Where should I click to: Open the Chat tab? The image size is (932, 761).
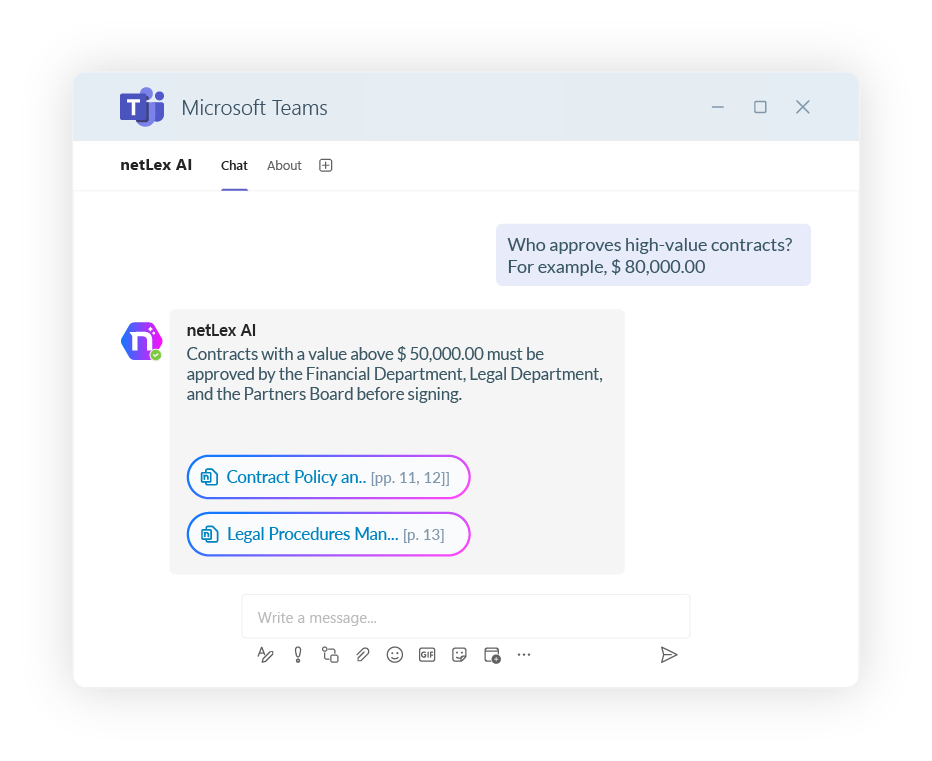click(x=234, y=166)
